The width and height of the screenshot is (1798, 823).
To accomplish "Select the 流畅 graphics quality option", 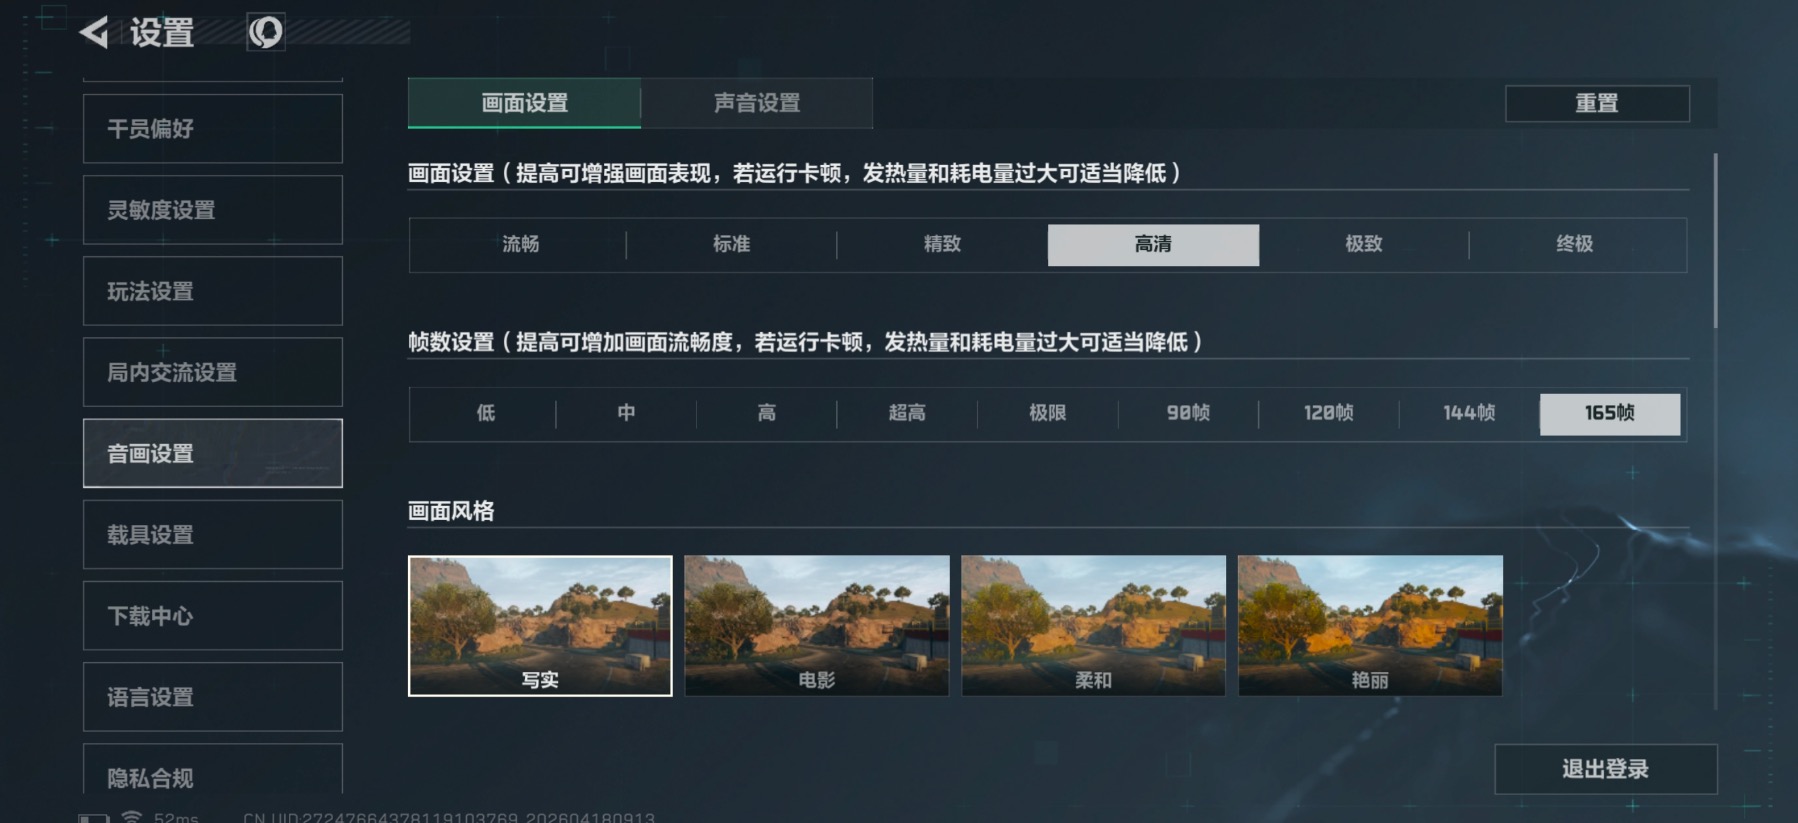I will (520, 244).
